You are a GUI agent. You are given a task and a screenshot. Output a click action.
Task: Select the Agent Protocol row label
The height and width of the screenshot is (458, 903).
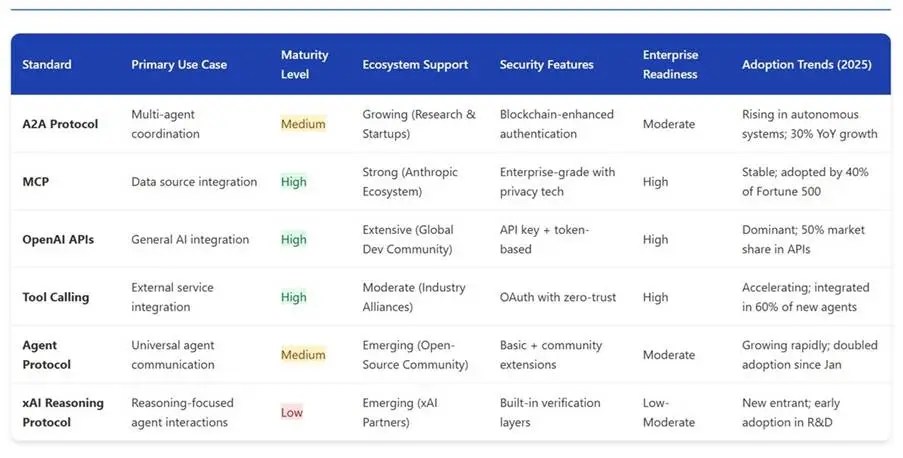click(47, 355)
